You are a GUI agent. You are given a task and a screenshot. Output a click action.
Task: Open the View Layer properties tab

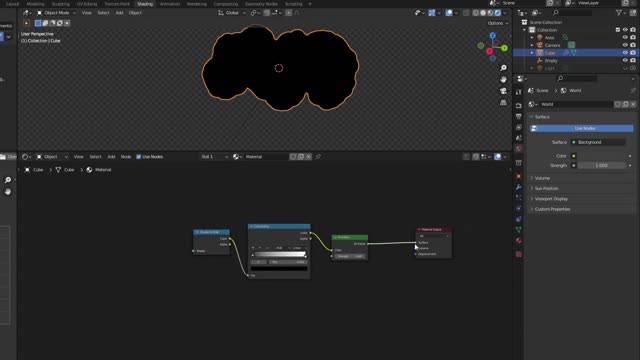(x=518, y=127)
